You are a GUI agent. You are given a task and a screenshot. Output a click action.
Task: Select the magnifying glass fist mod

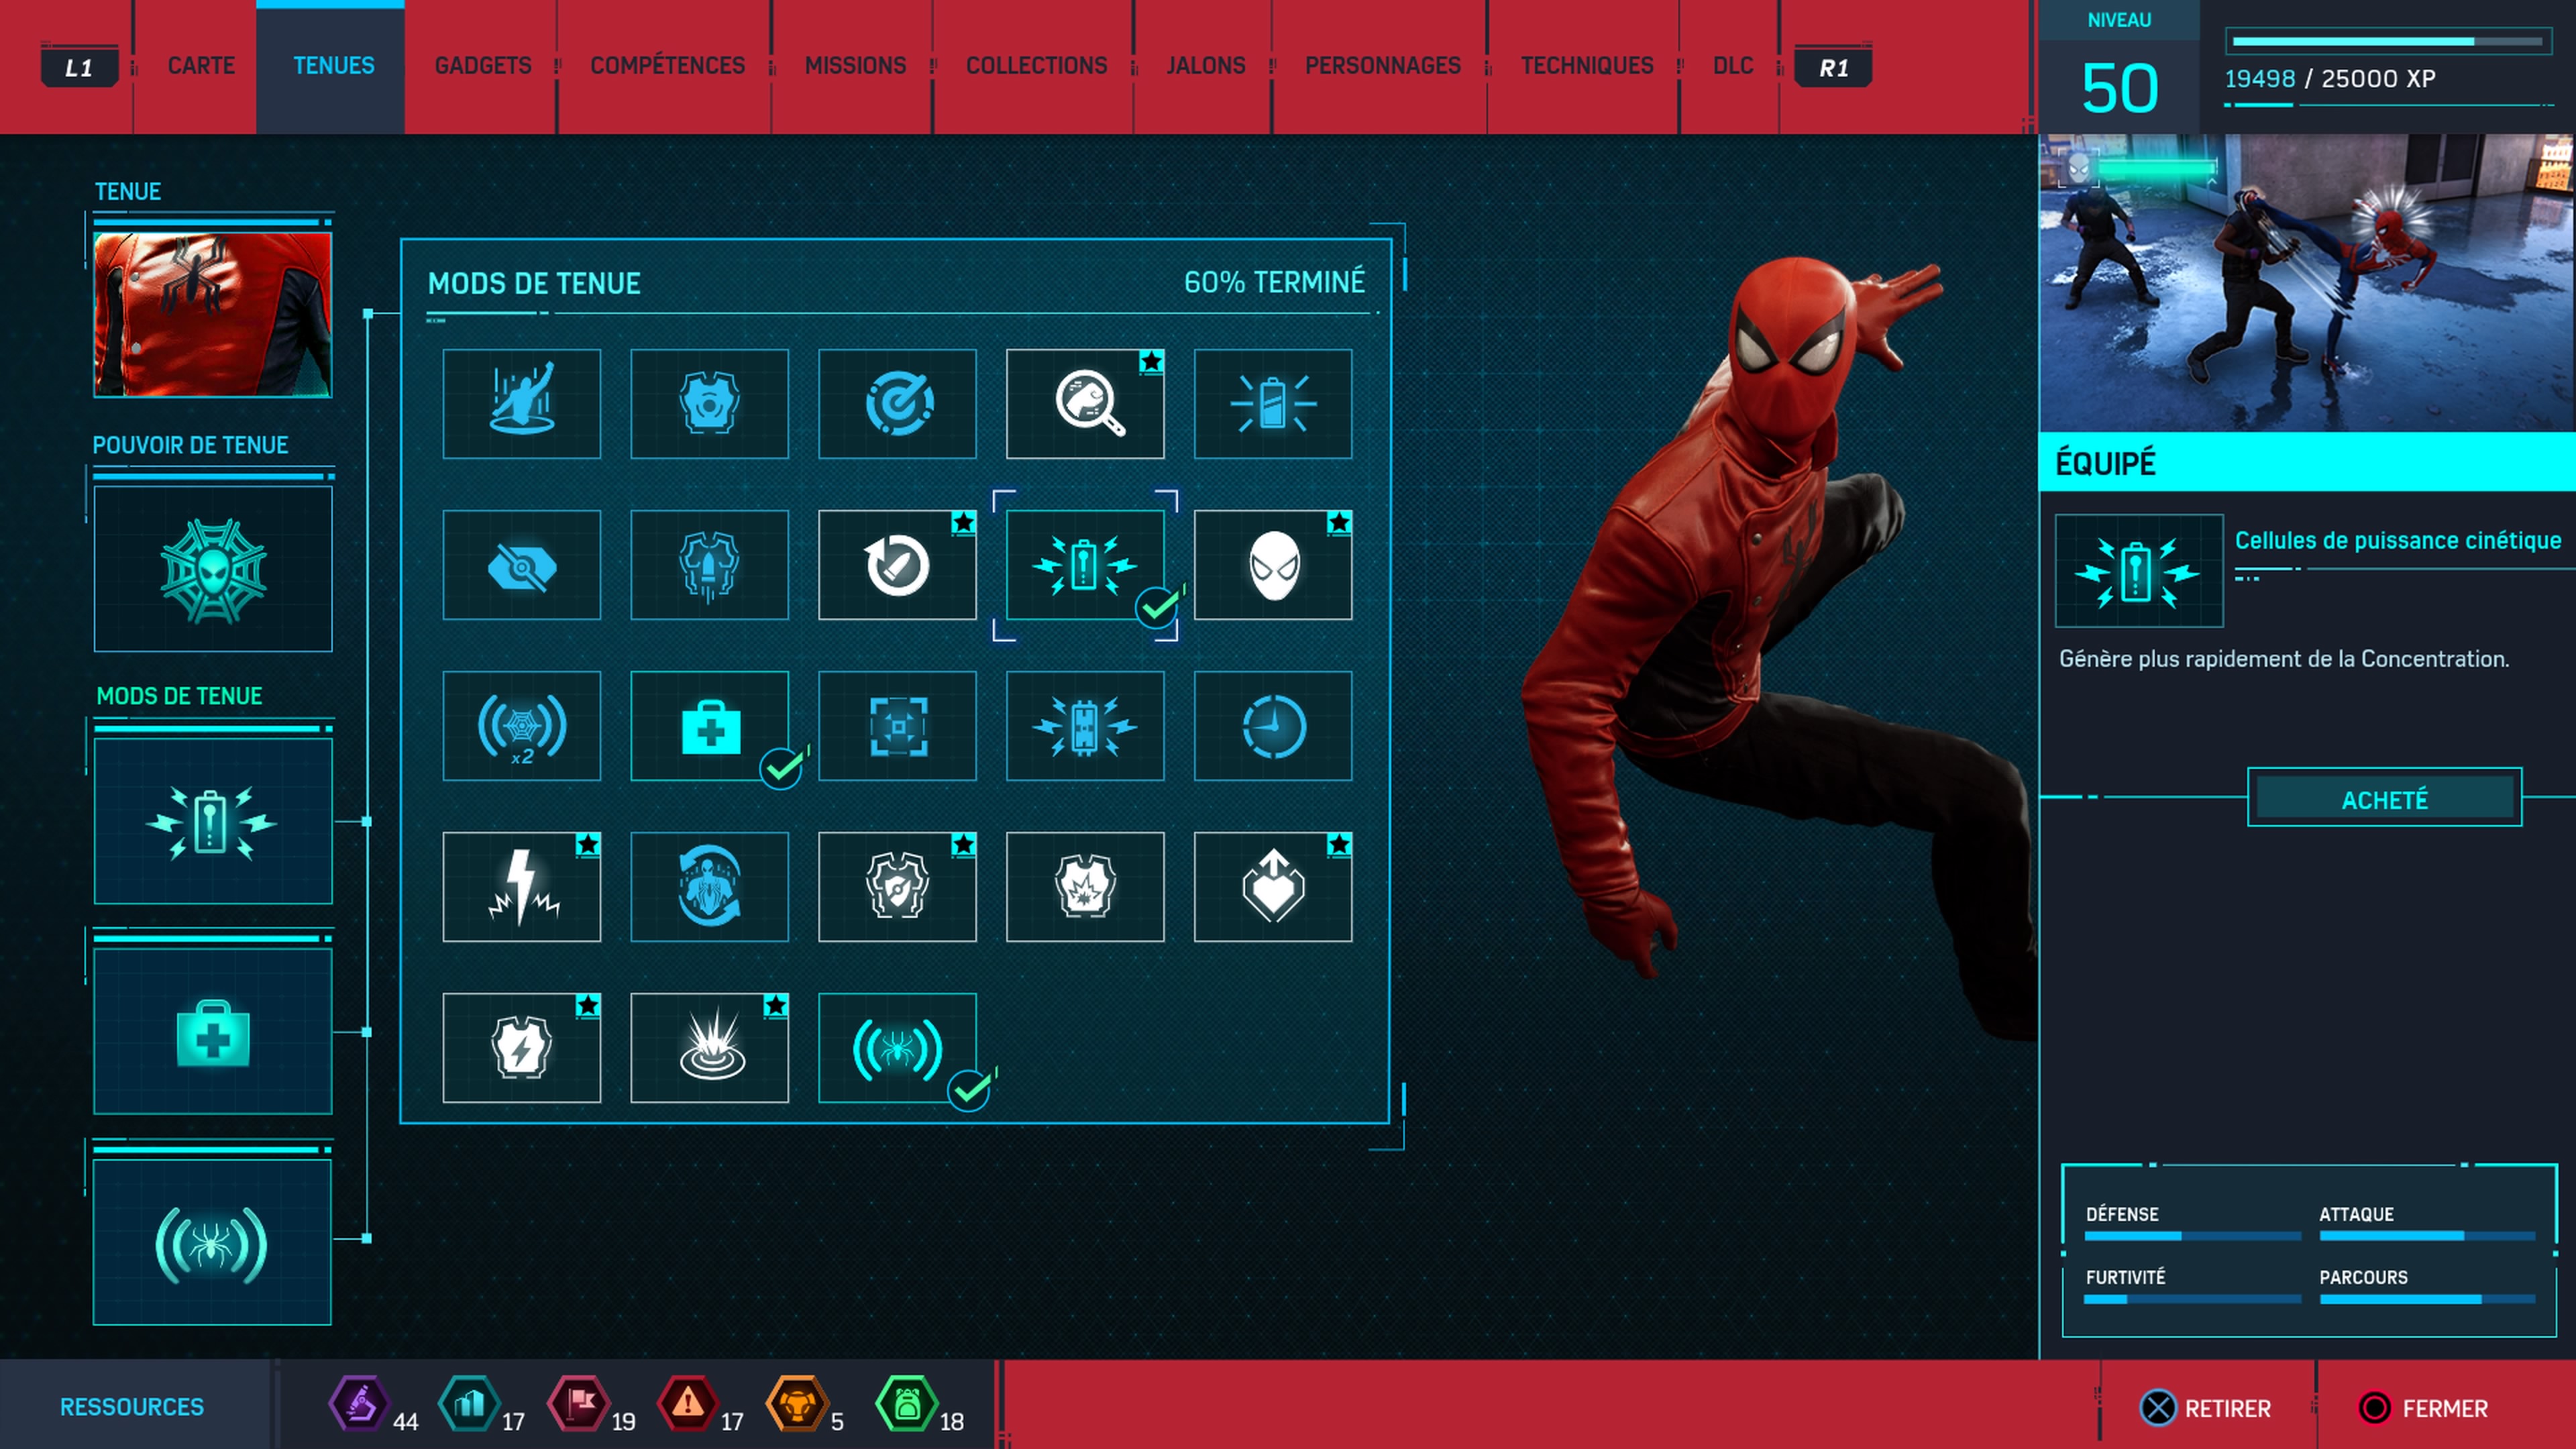1085,403
